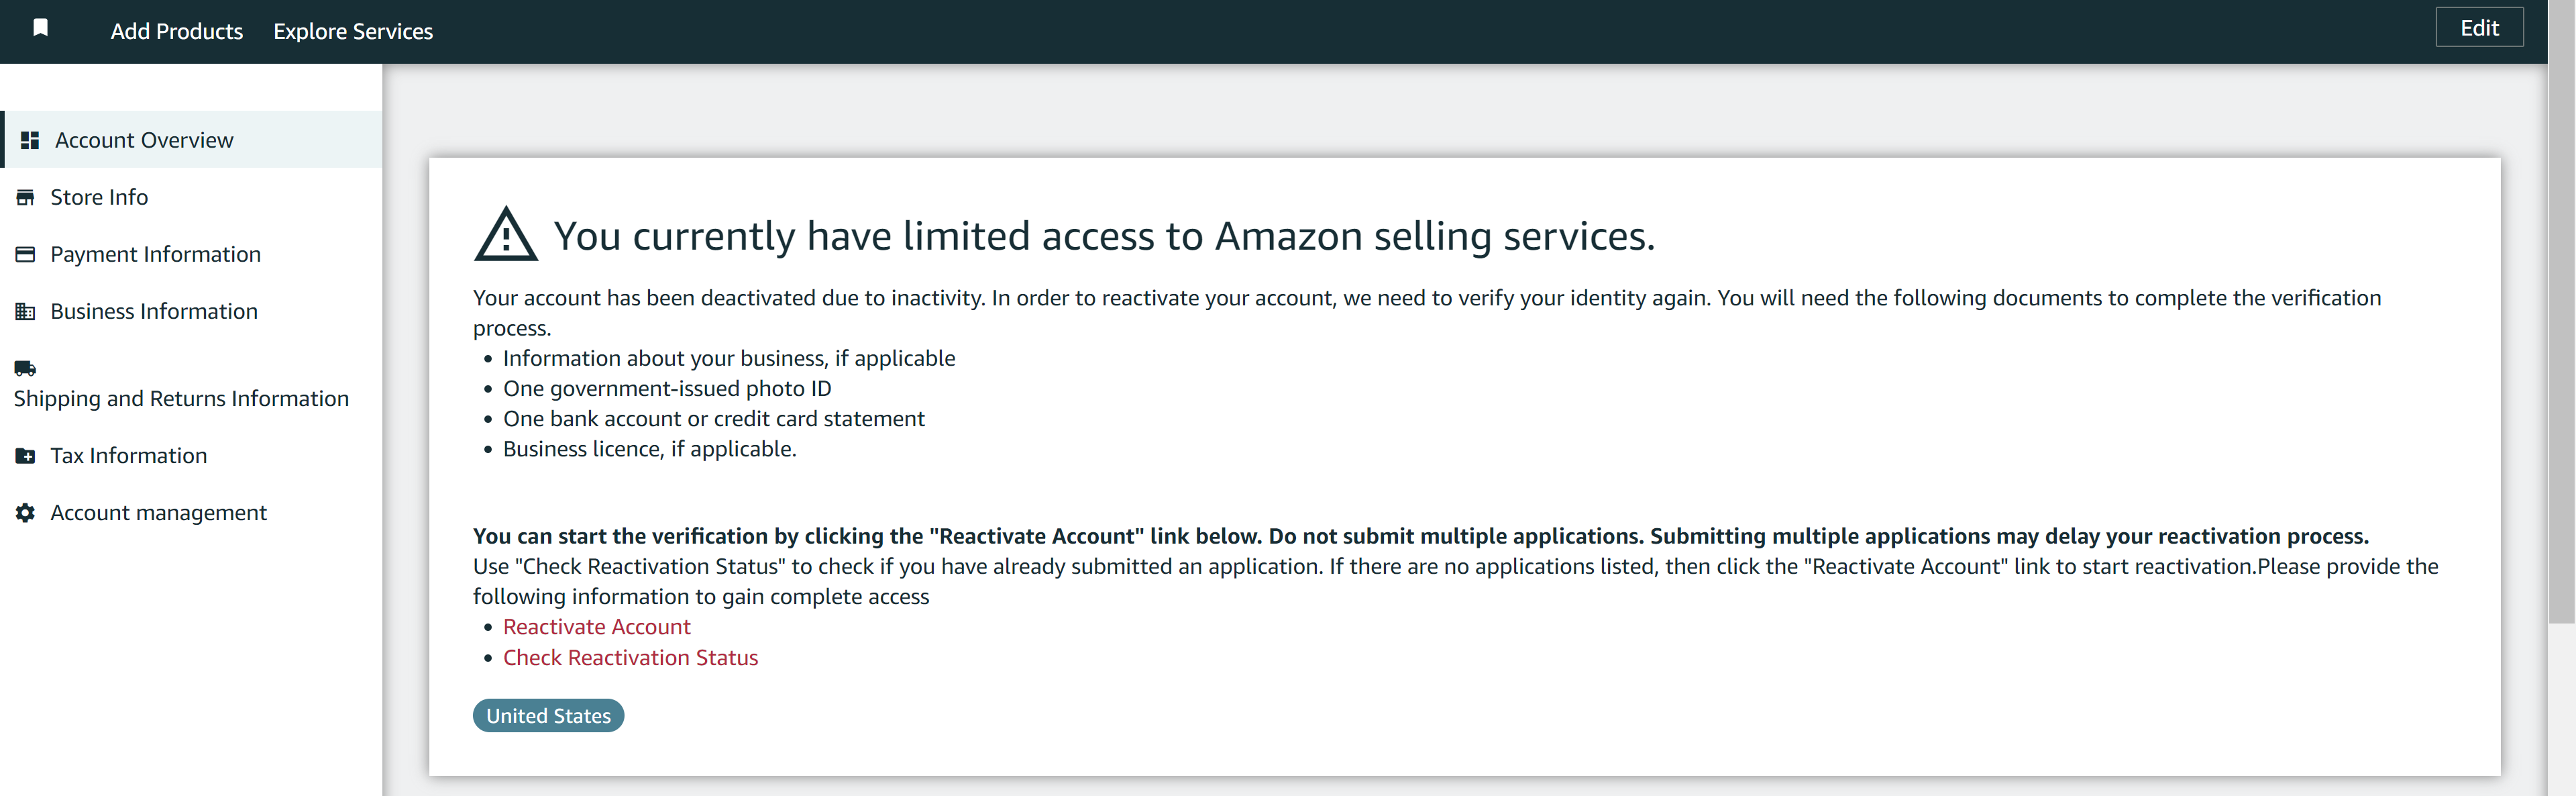Click the Store Info storefront icon
Screen dimensions: 2576x796
(26, 197)
